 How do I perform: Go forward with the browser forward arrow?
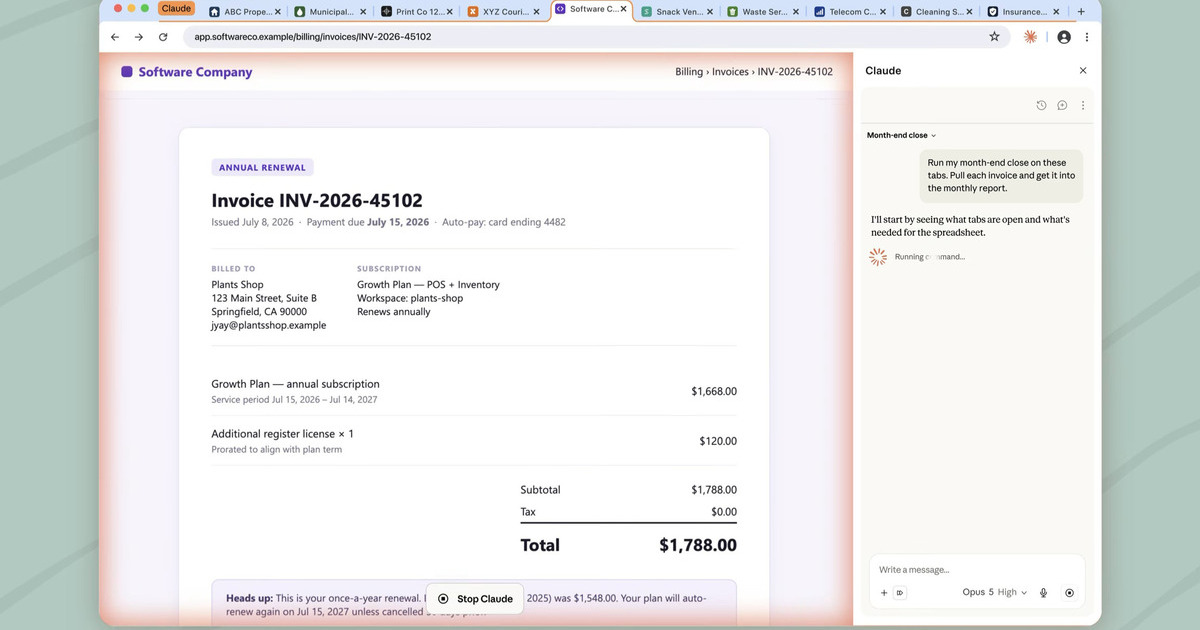138,37
